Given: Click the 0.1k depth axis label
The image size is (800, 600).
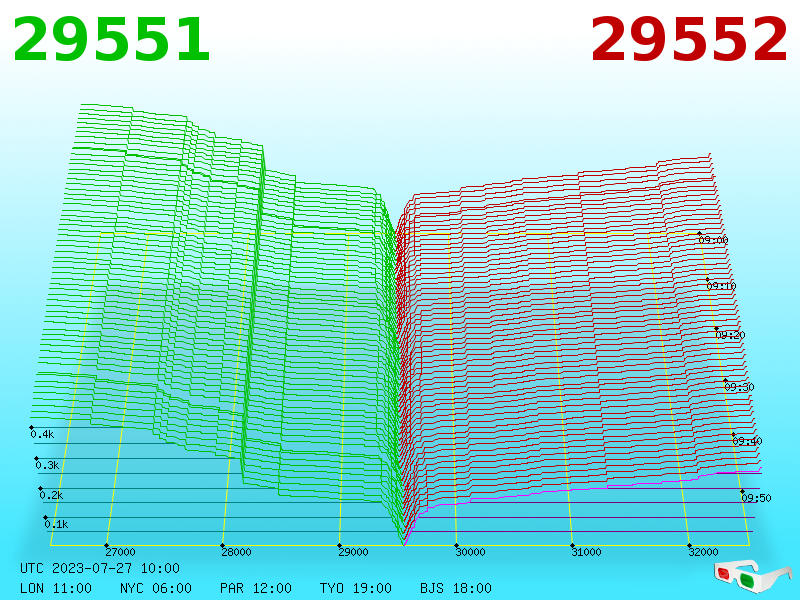Looking at the screenshot, I should point(56,524).
